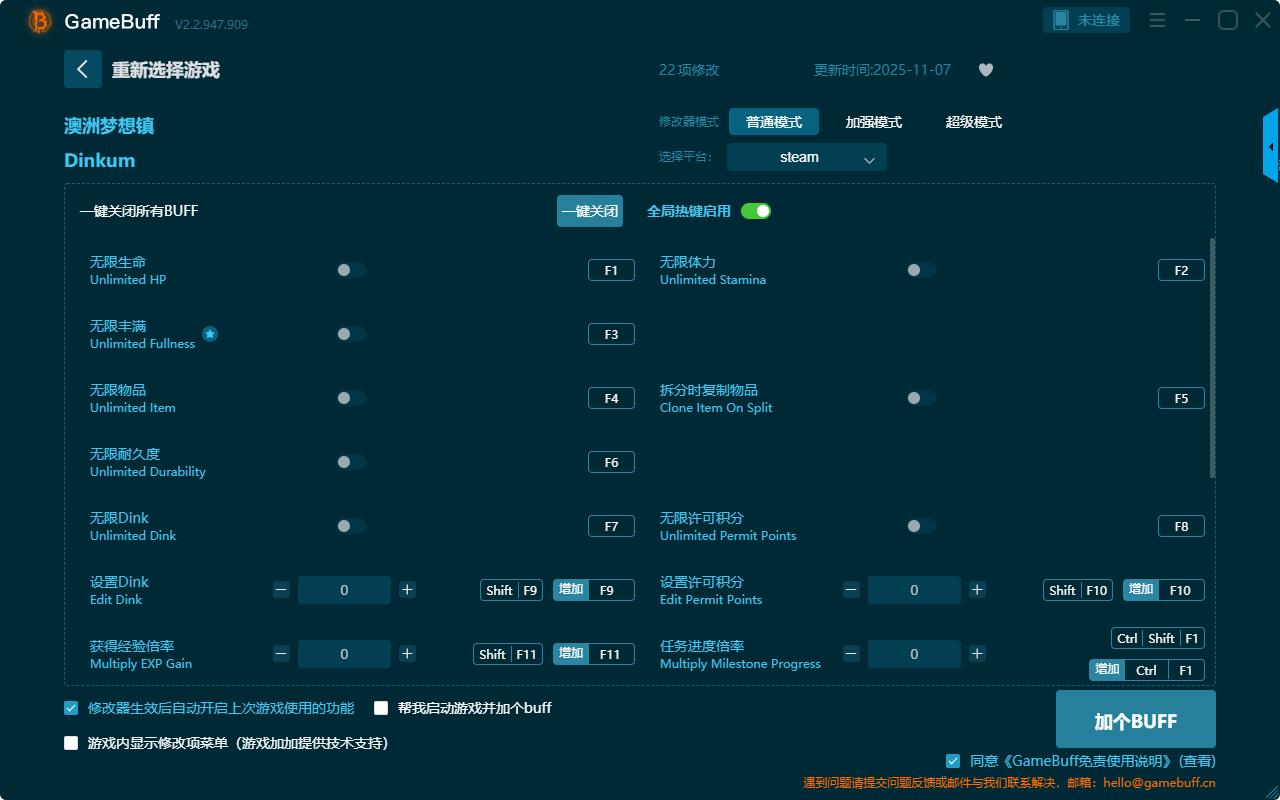Expand the blue side panel arrow

(1271, 146)
